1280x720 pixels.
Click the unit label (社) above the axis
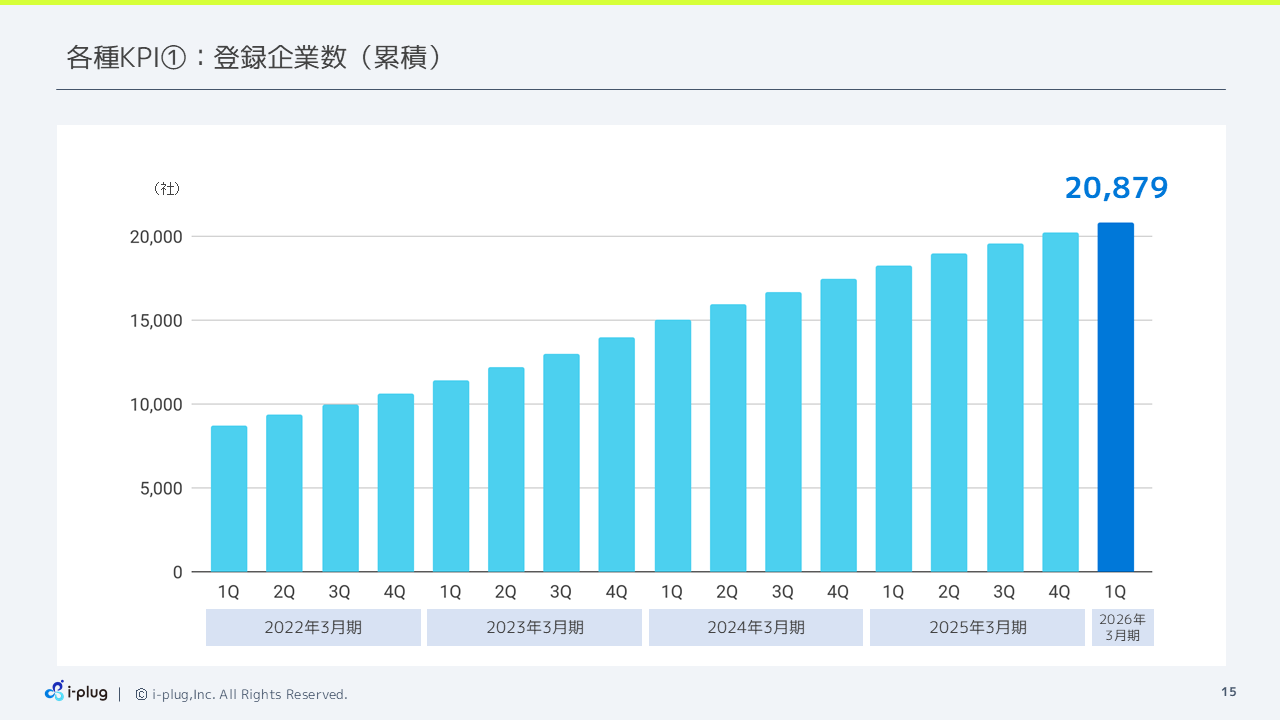(168, 188)
